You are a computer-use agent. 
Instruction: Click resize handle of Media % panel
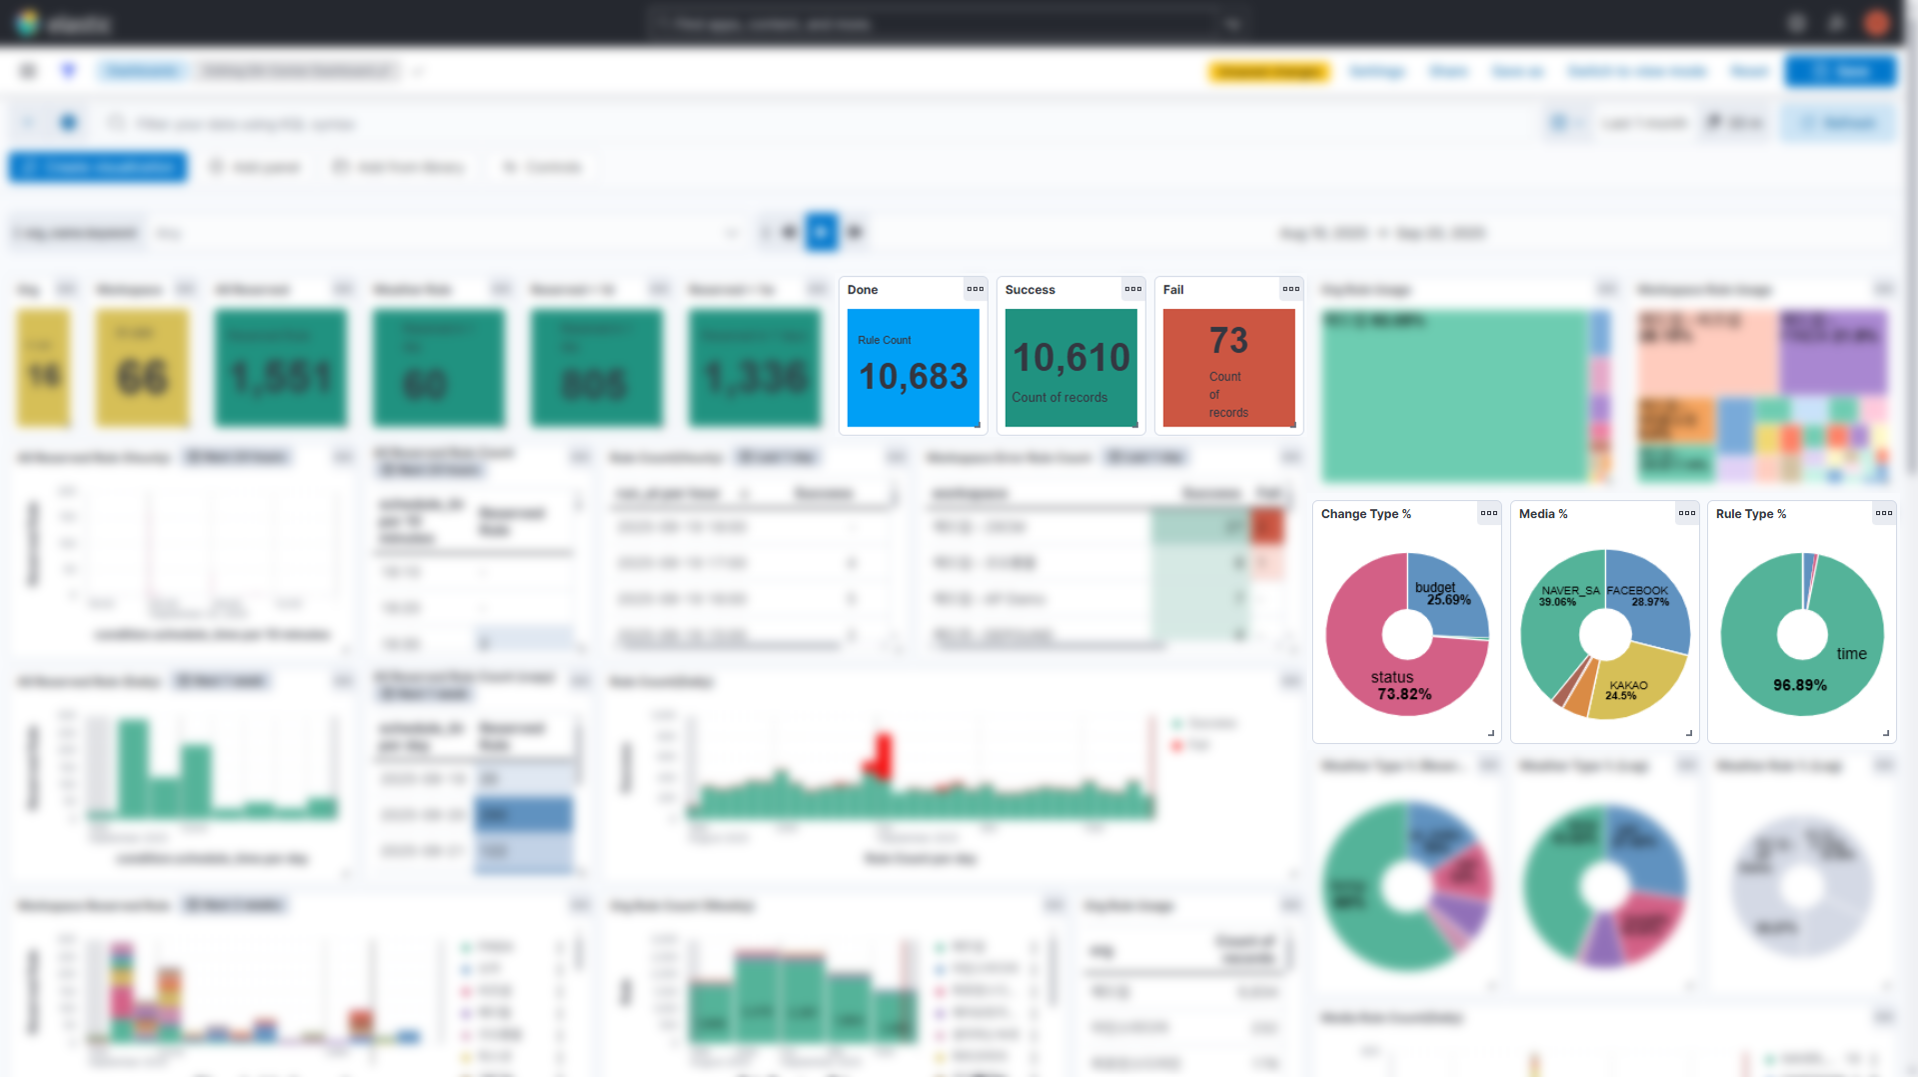(1688, 733)
